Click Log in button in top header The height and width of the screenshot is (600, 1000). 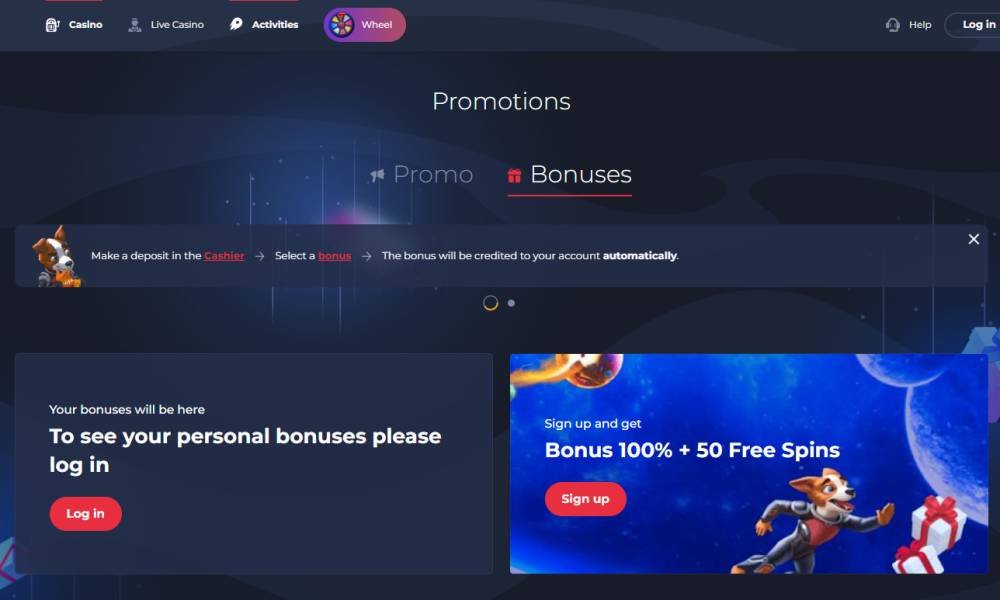(974, 25)
